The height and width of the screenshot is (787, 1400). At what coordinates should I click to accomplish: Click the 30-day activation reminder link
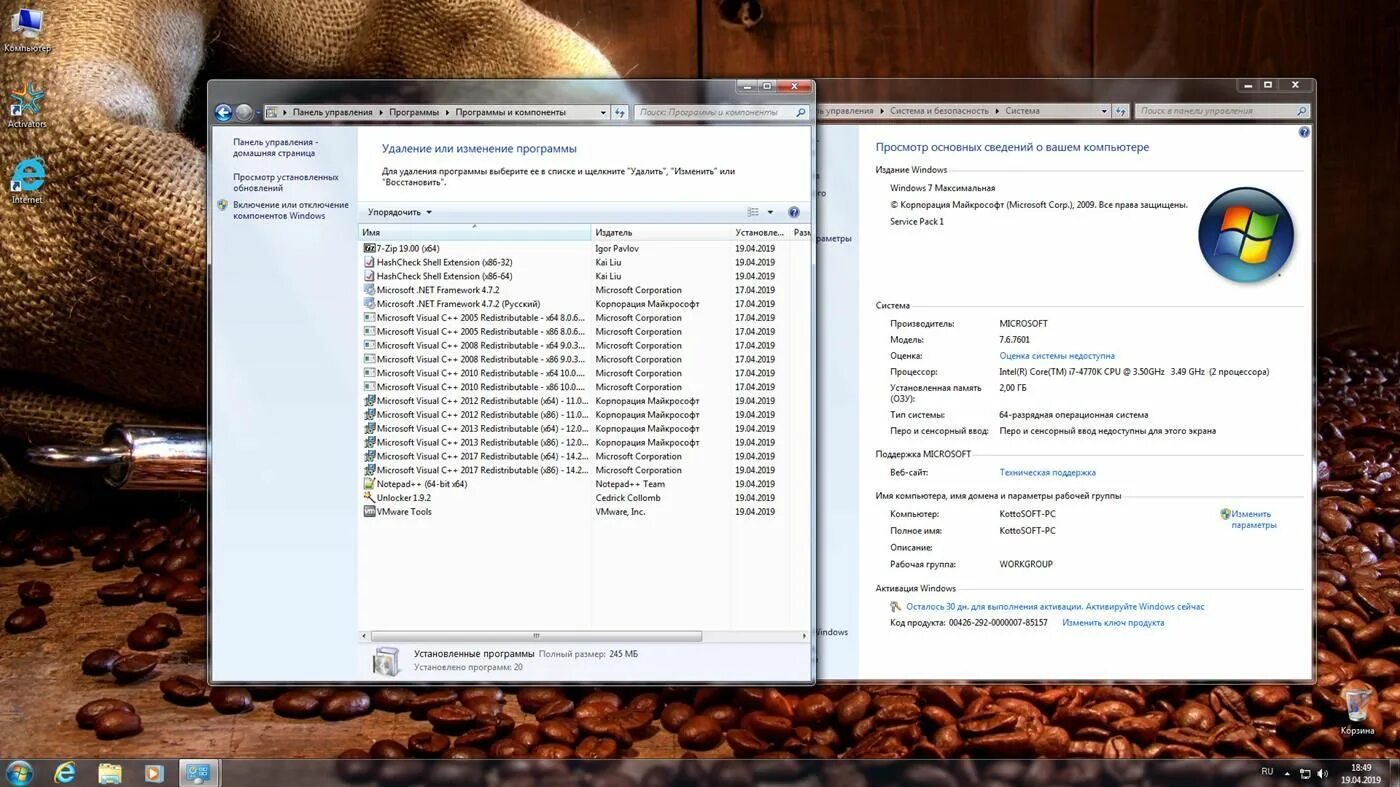[x=1055, y=607]
